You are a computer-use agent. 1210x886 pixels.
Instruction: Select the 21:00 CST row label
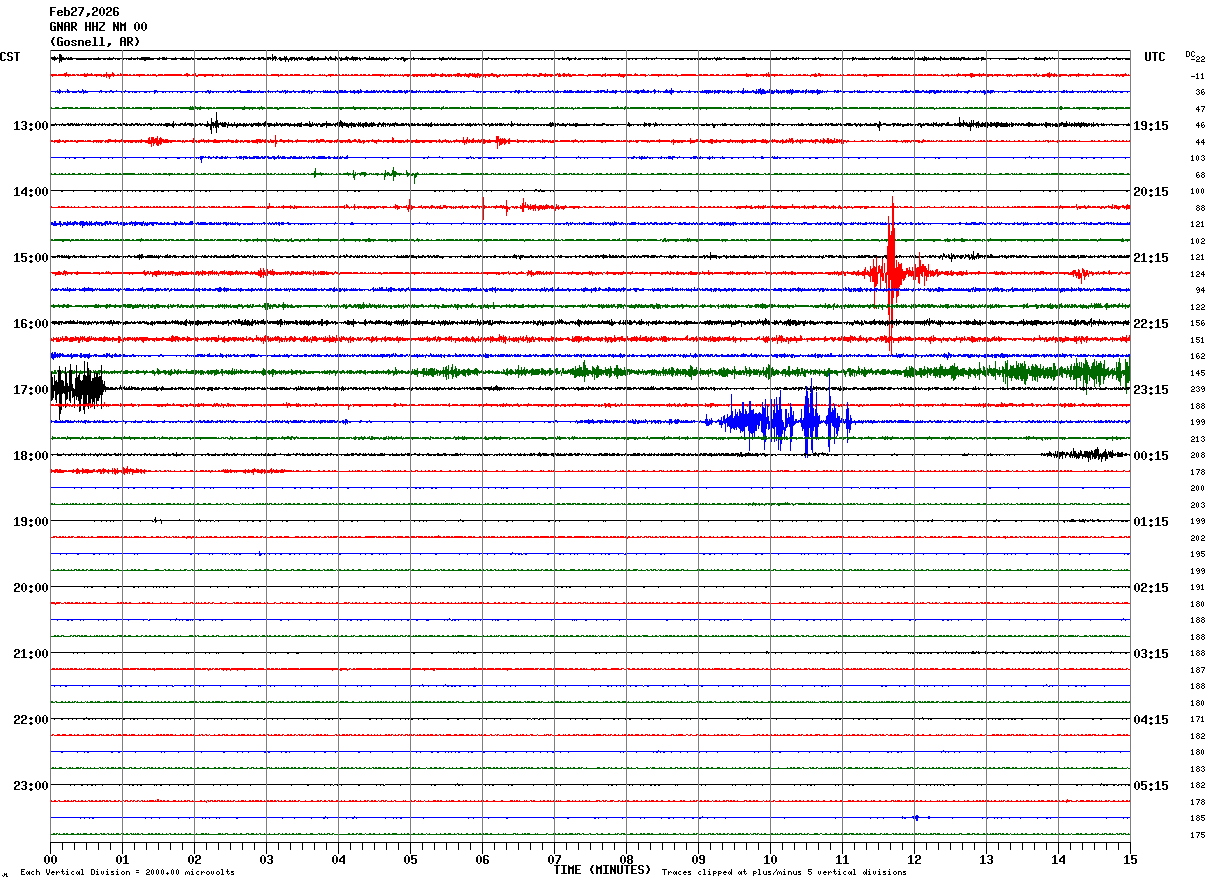pos(30,654)
